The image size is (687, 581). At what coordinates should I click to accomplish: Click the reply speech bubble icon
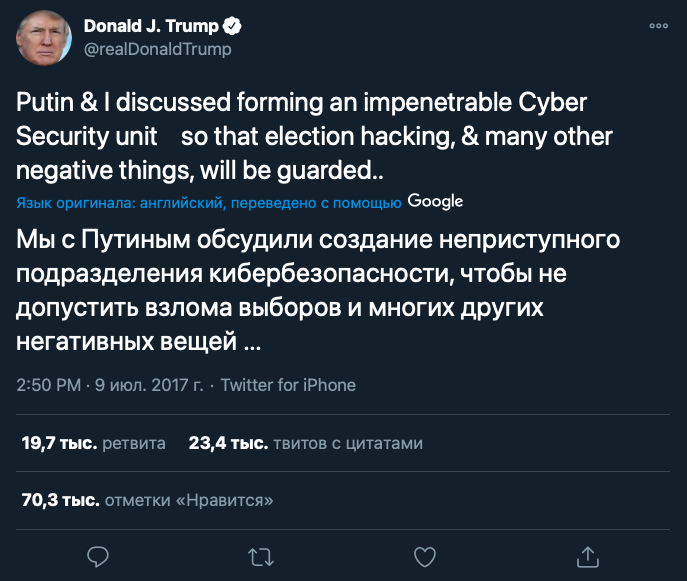pyautogui.click(x=97, y=555)
